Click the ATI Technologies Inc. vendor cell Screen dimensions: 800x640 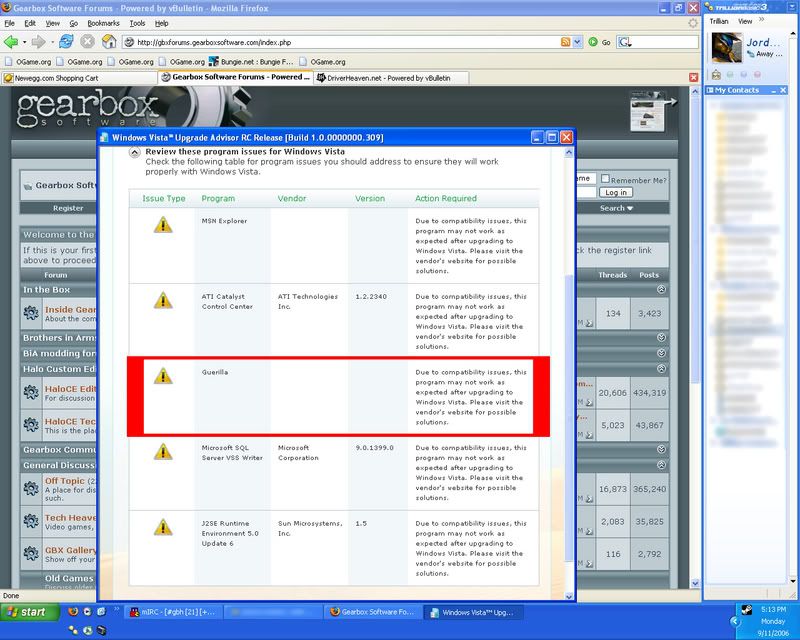coord(308,301)
